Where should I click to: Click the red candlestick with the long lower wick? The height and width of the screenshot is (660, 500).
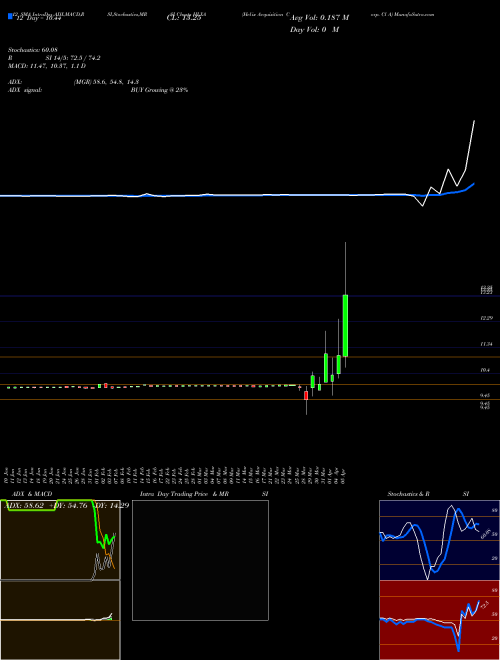pyautogui.click(x=306, y=395)
